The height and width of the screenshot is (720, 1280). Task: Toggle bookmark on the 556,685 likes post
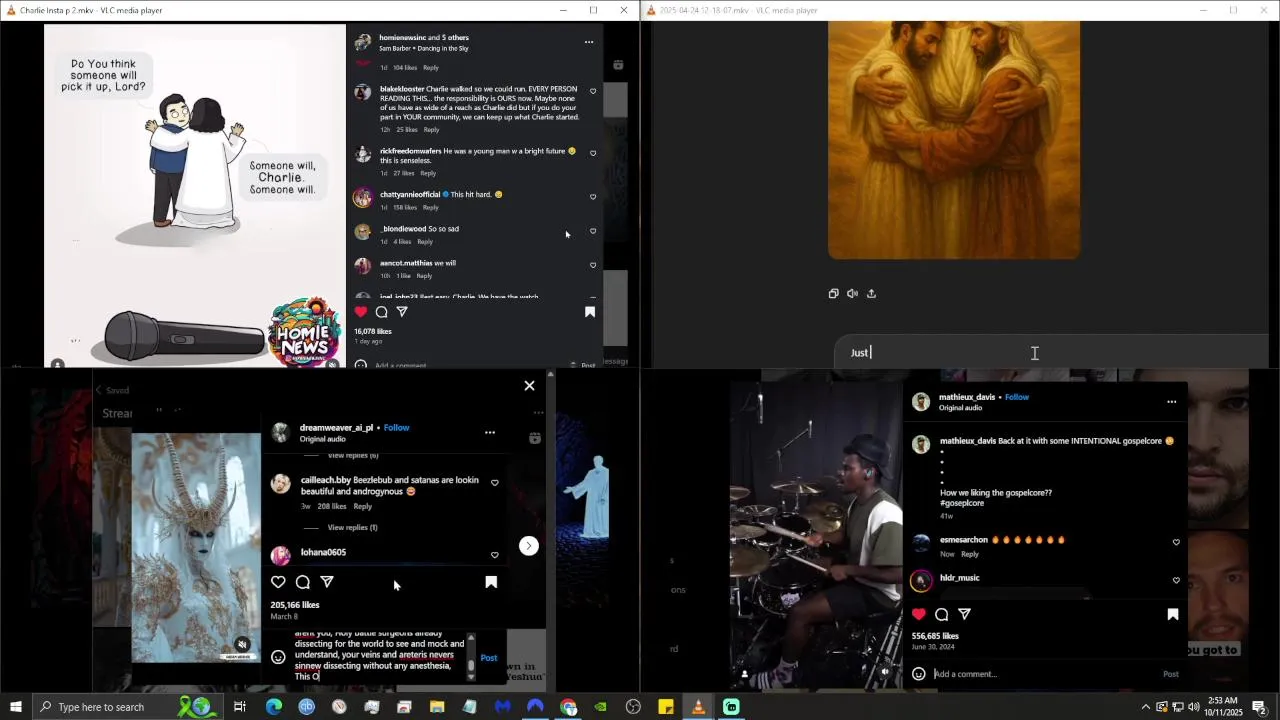[1173, 614]
